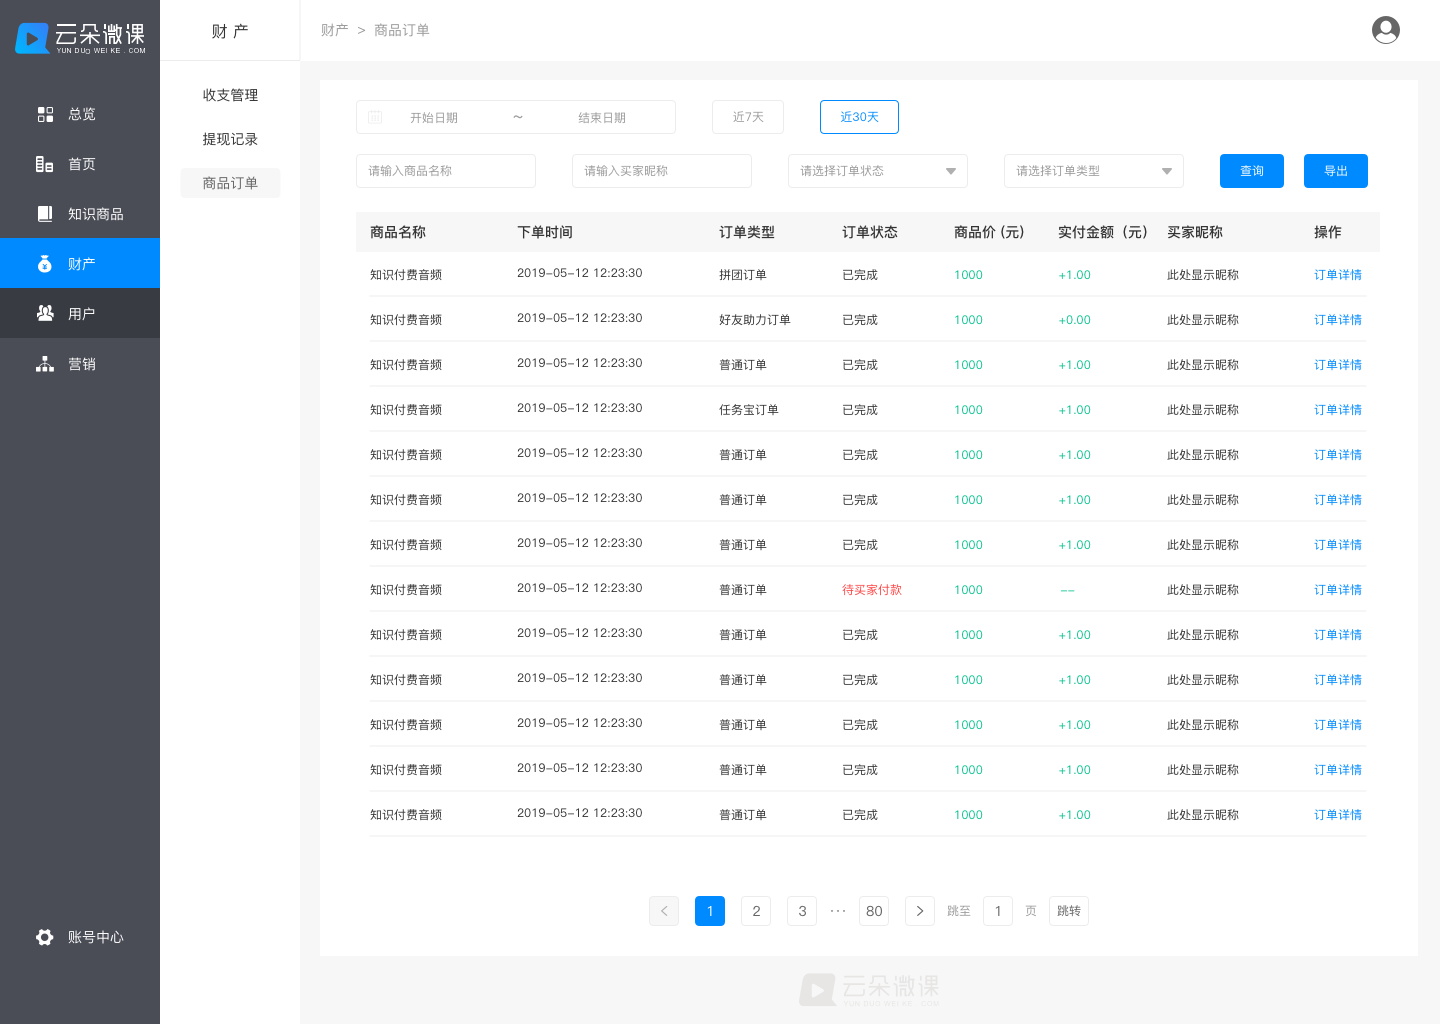Click the 任务宝订单 order type cell
This screenshot has height=1024, width=1440.
(x=749, y=410)
